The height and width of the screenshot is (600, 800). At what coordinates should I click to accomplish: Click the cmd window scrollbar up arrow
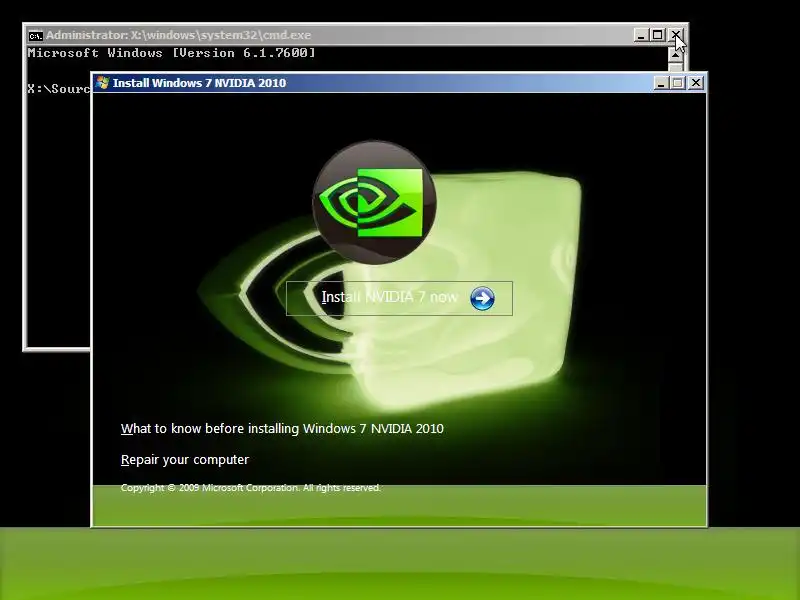coord(676,54)
